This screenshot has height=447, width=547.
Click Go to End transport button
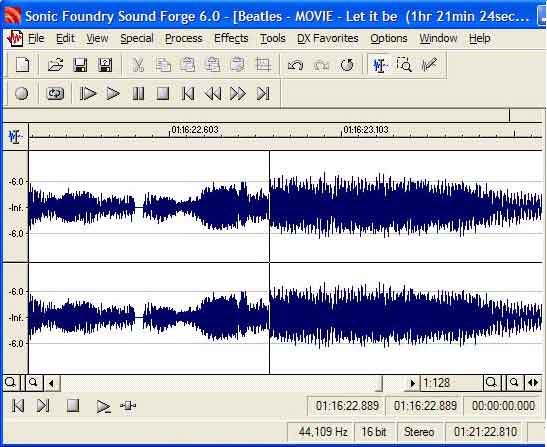click(263, 94)
